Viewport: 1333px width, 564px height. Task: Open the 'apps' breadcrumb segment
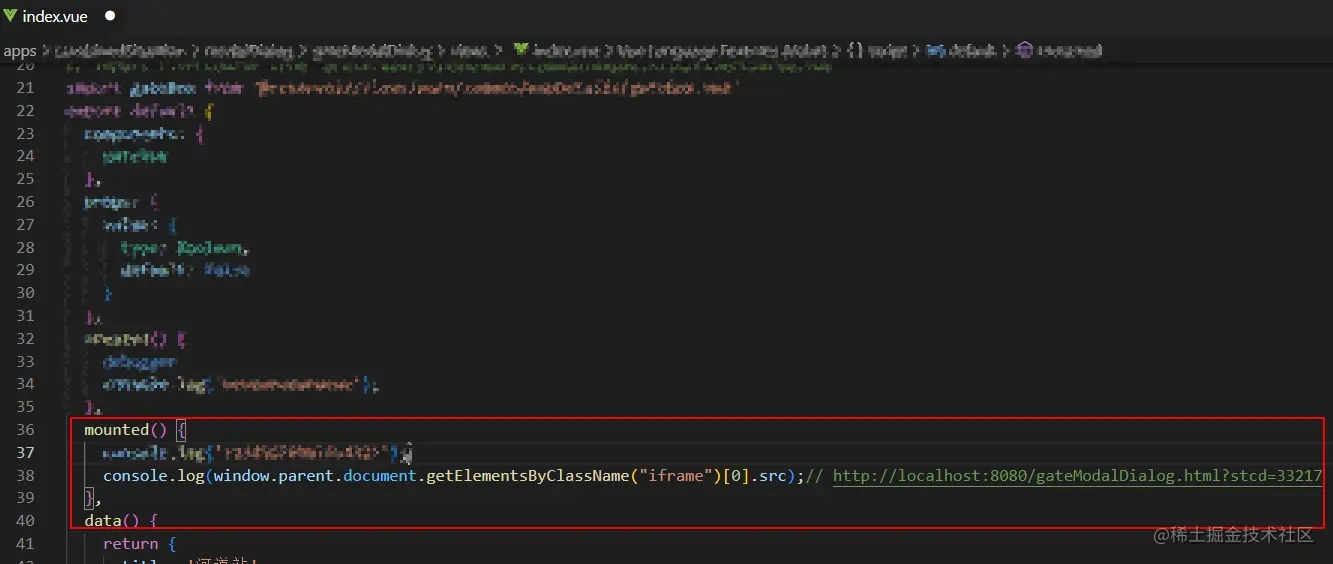(19, 50)
